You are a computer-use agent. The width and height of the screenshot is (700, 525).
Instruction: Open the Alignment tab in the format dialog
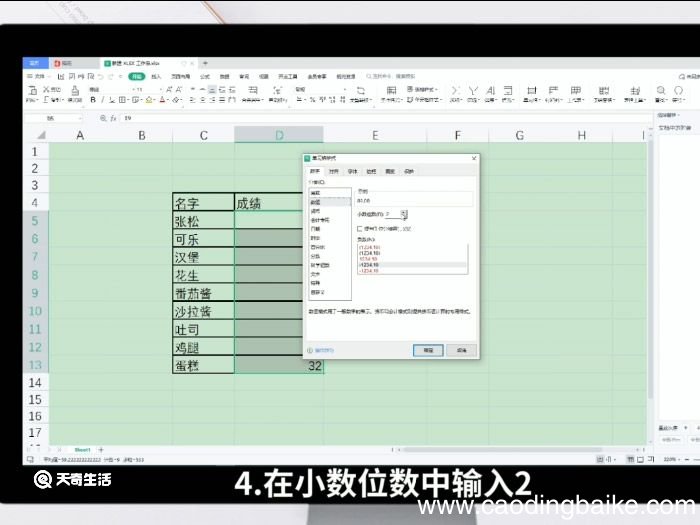tap(334, 171)
